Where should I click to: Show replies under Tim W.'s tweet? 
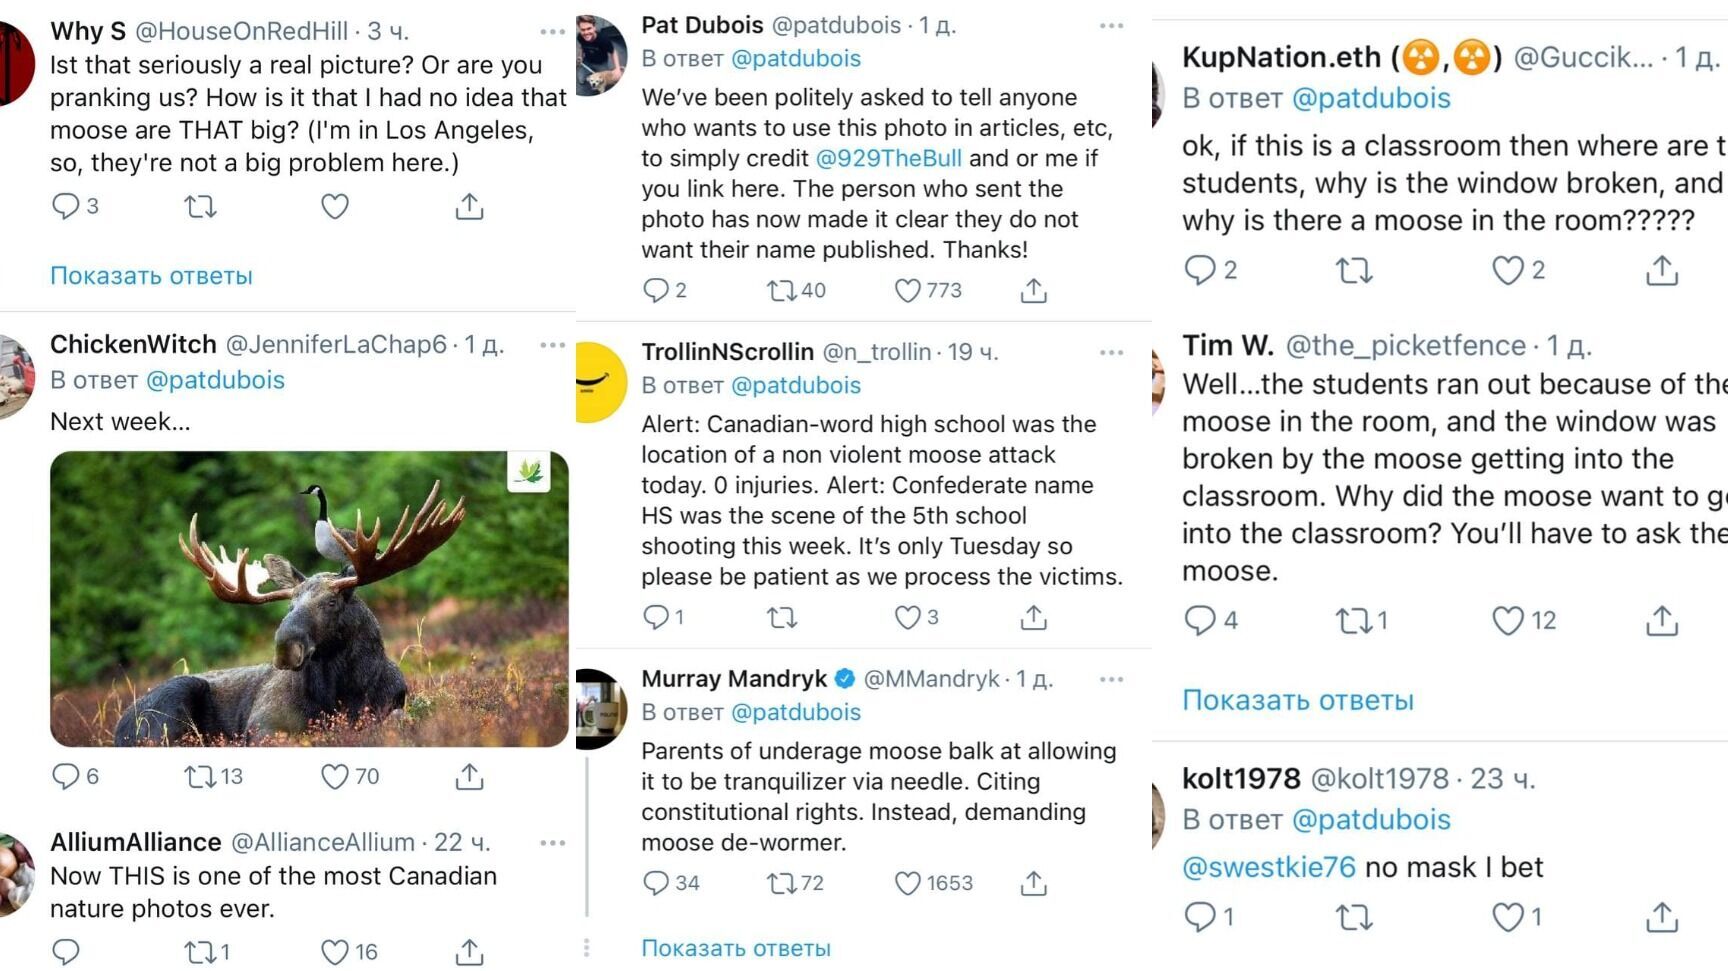pyautogui.click(x=1297, y=699)
